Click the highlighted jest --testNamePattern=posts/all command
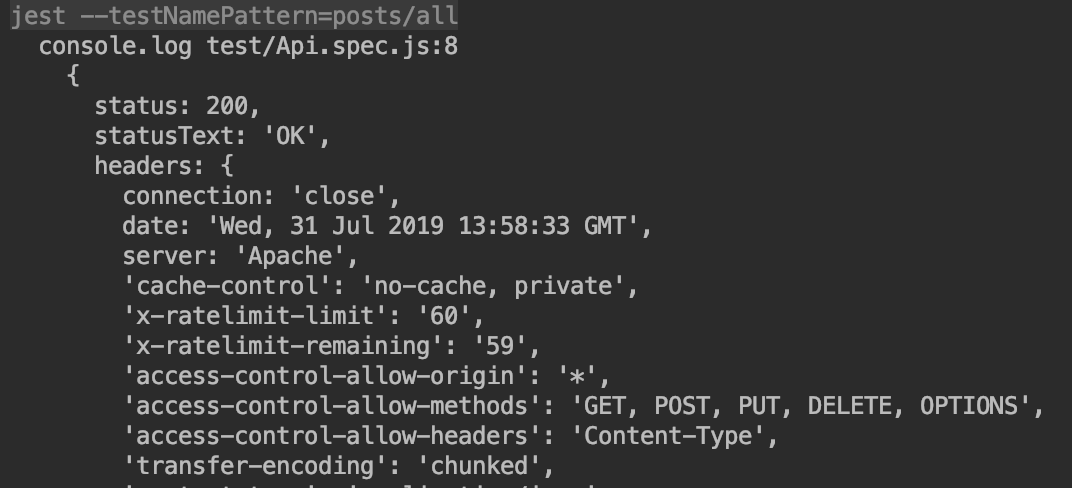Screen dimensions: 1072x488 (234, 16)
